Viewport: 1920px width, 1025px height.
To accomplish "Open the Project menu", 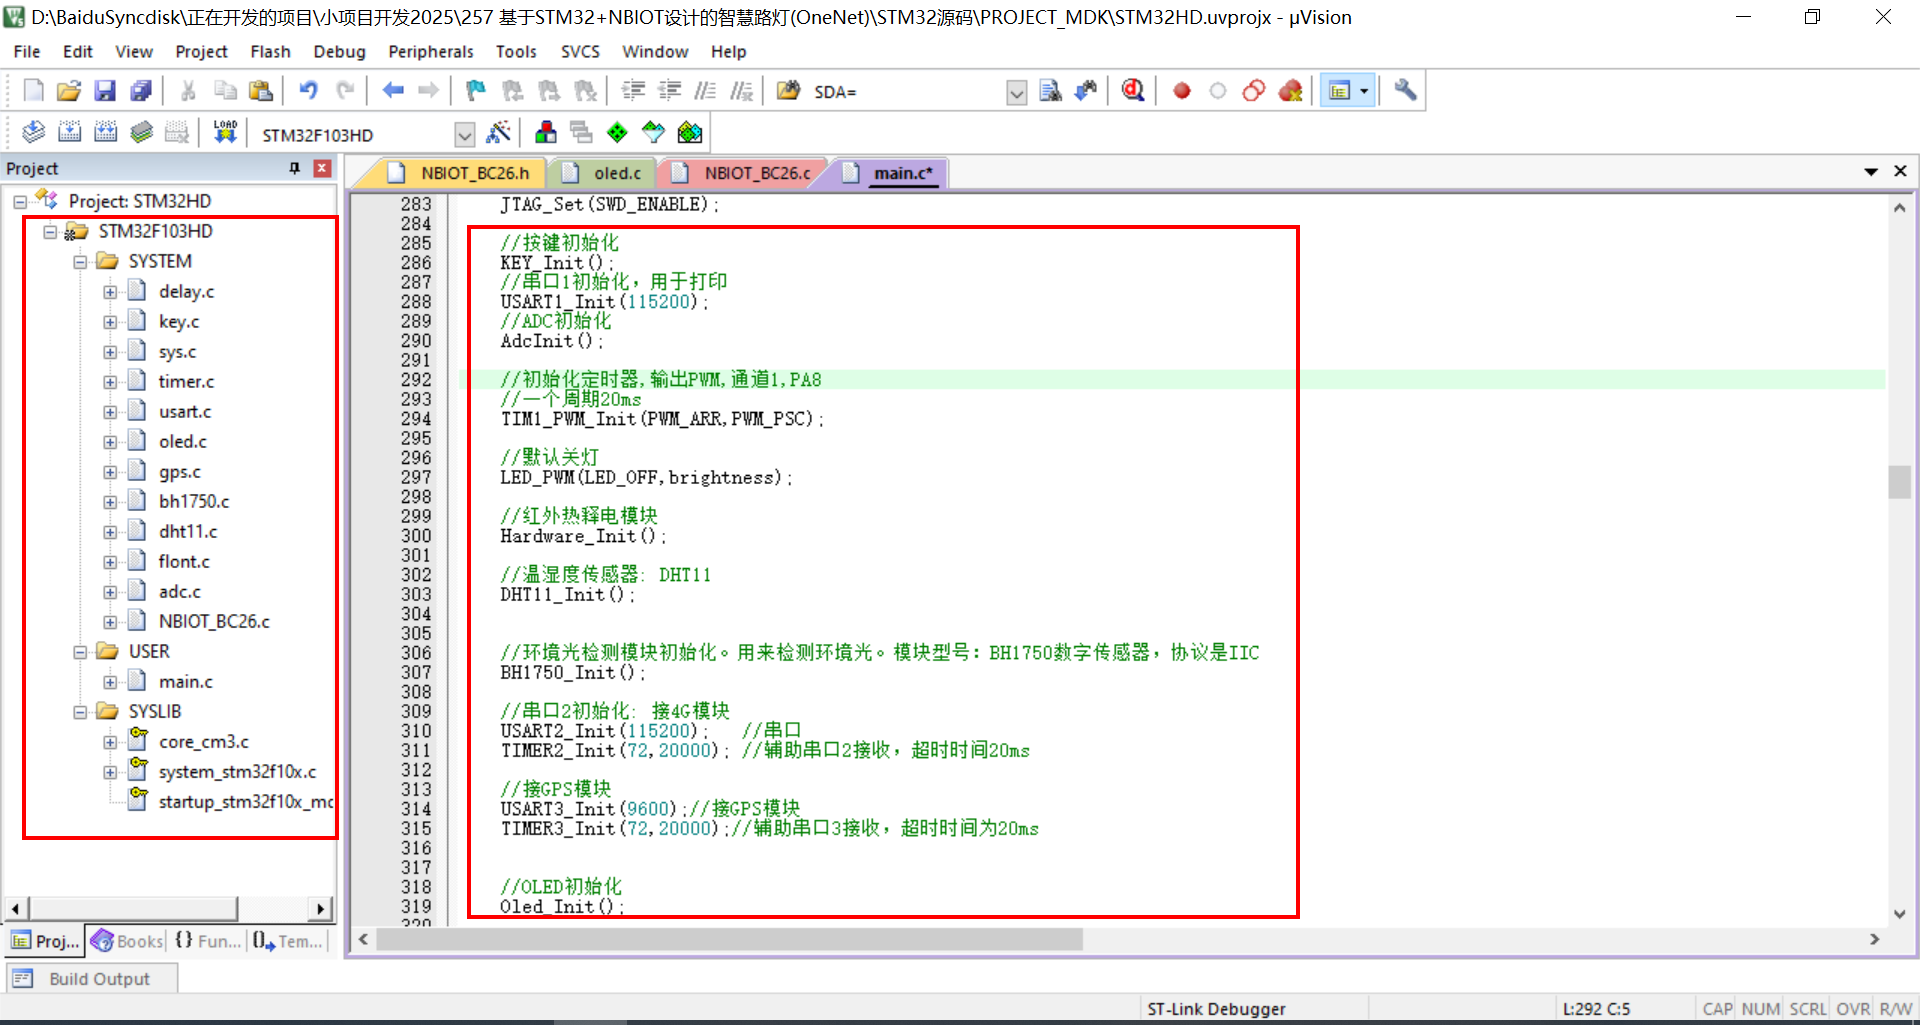I will (x=201, y=51).
